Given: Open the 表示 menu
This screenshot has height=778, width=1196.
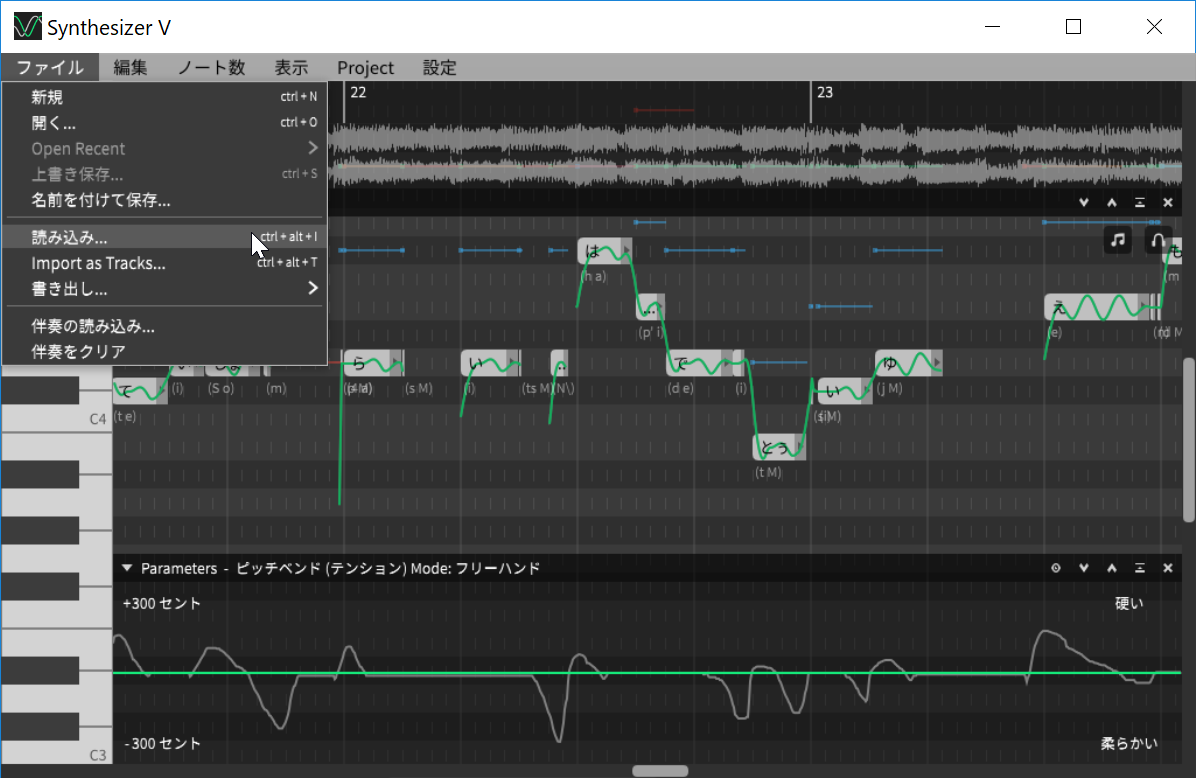Looking at the screenshot, I should (291, 67).
